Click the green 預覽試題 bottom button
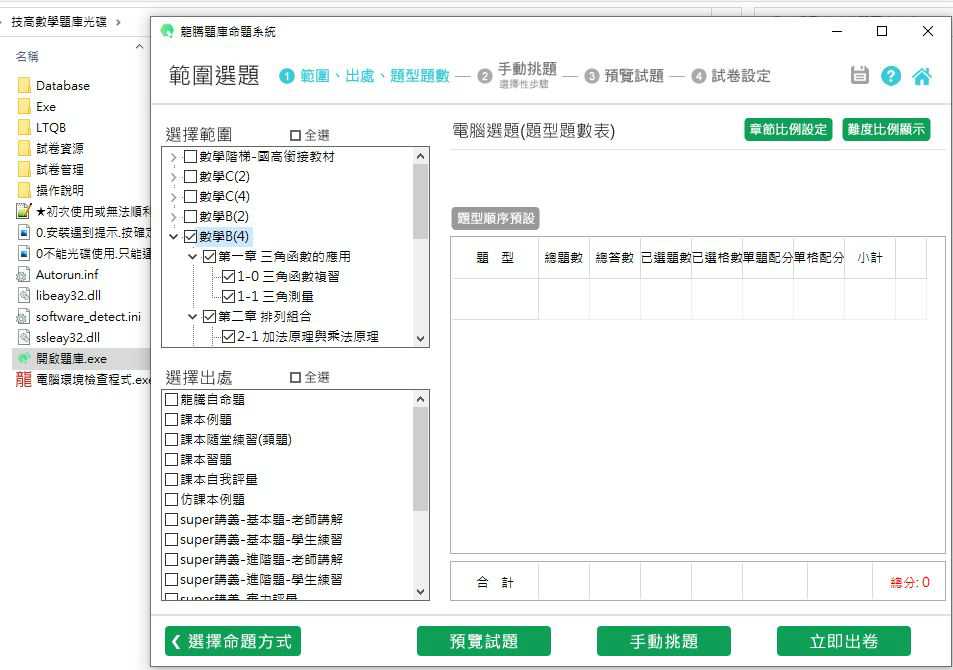953x670 pixels. [x=484, y=641]
